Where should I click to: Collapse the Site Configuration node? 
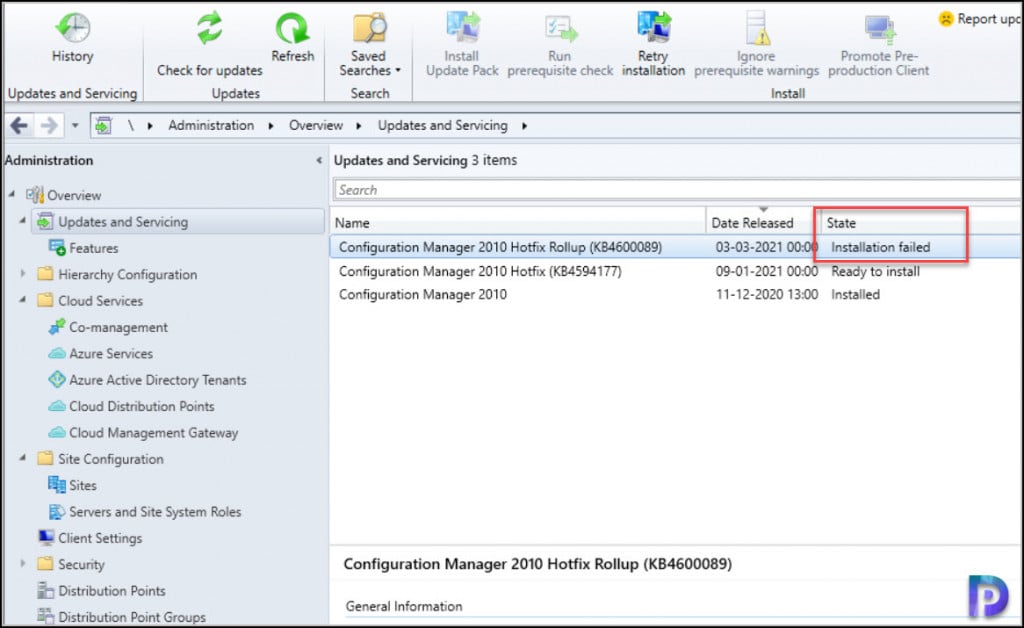coord(23,458)
